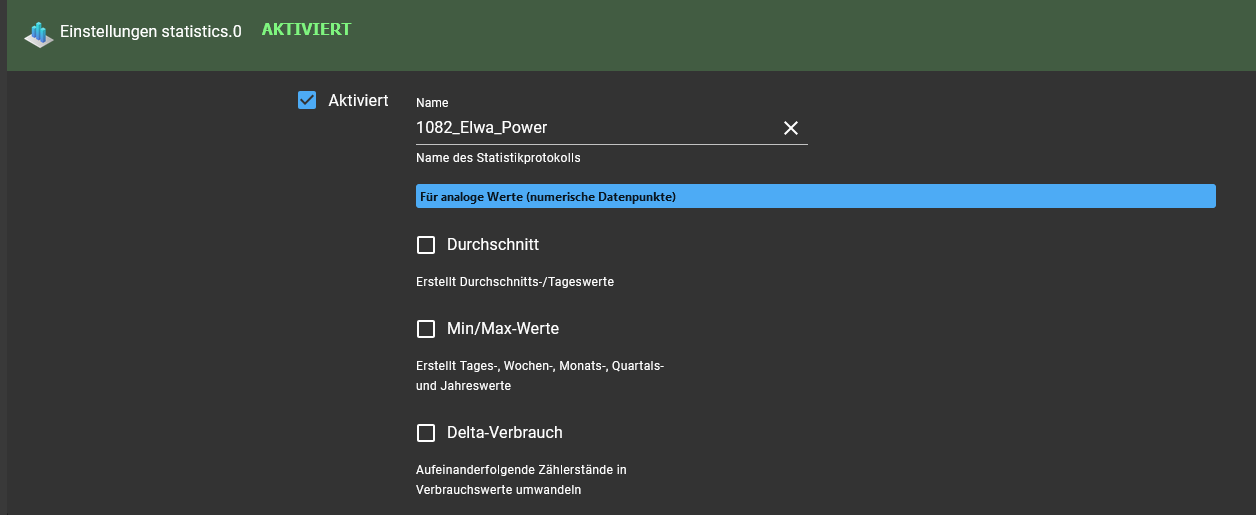This screenshot has width=1256, height=515.
Task: Click the 'Aktiviert' label next to checkbox
Action: [358, 100]
